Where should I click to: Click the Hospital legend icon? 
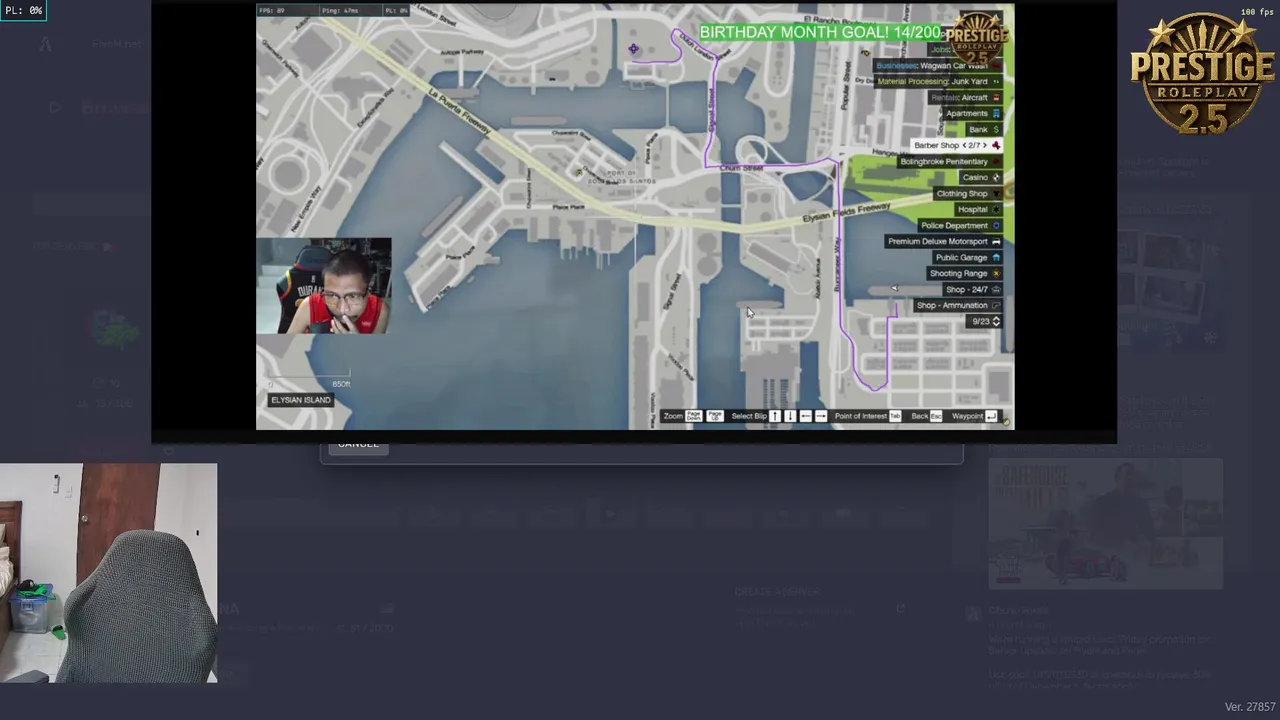[x=996, y=209]
